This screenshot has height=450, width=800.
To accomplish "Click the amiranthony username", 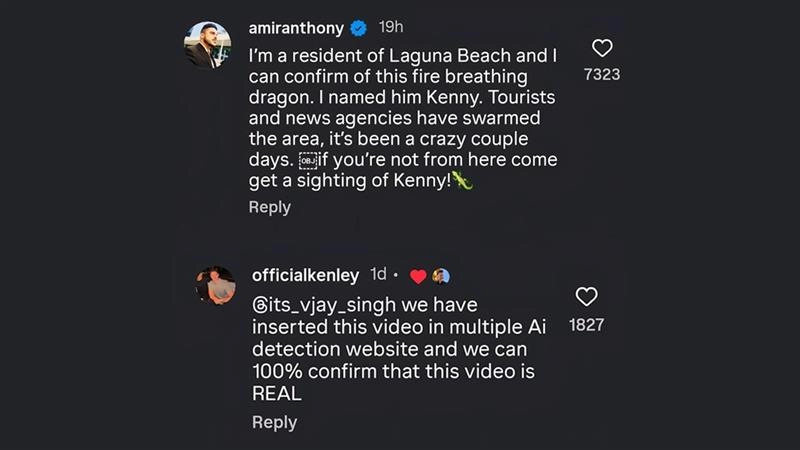I will tap(297, 28).
